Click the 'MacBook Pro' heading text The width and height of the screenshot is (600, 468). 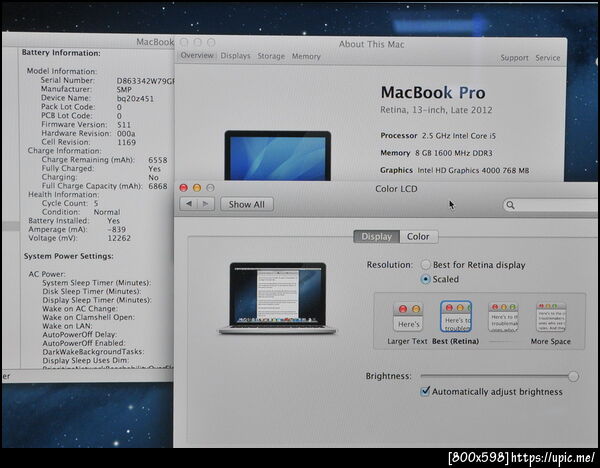tap(433, 93)
